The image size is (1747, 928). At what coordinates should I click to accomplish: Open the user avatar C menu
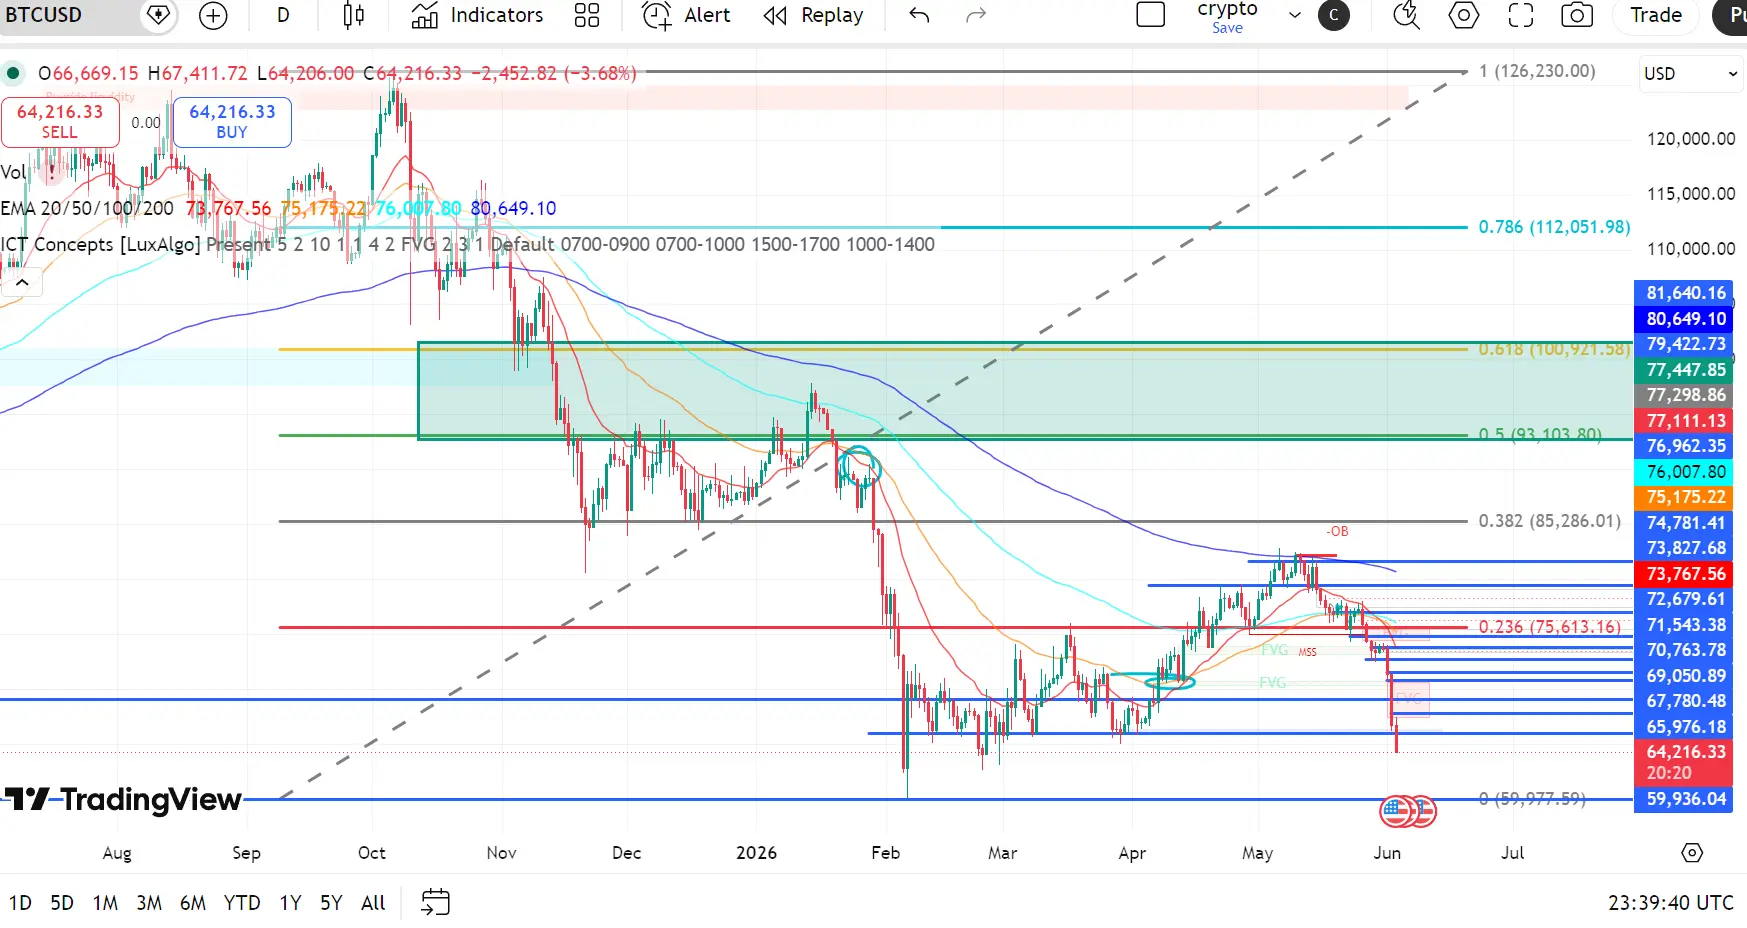pos(1333,15)
